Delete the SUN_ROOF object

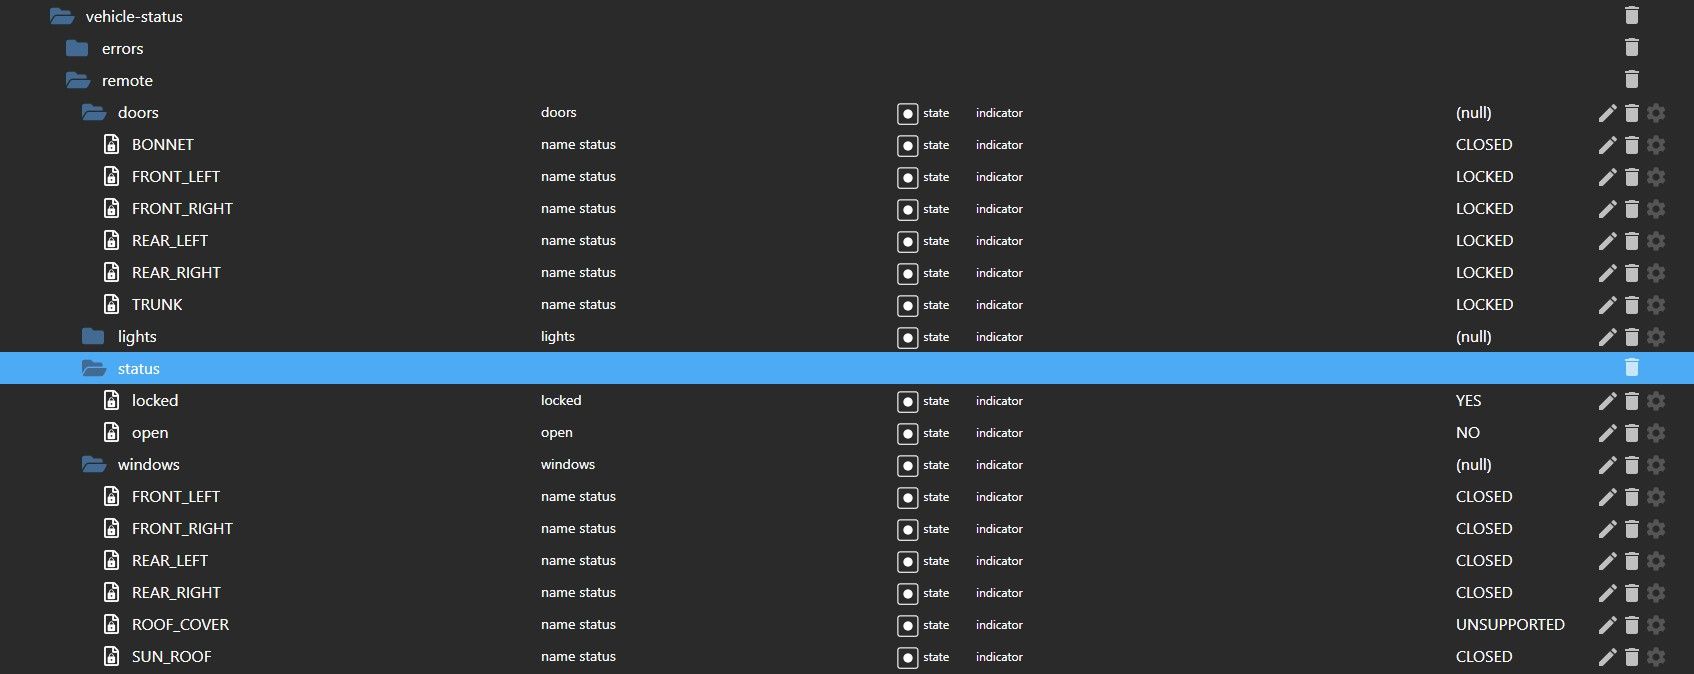click(1632, 657)
